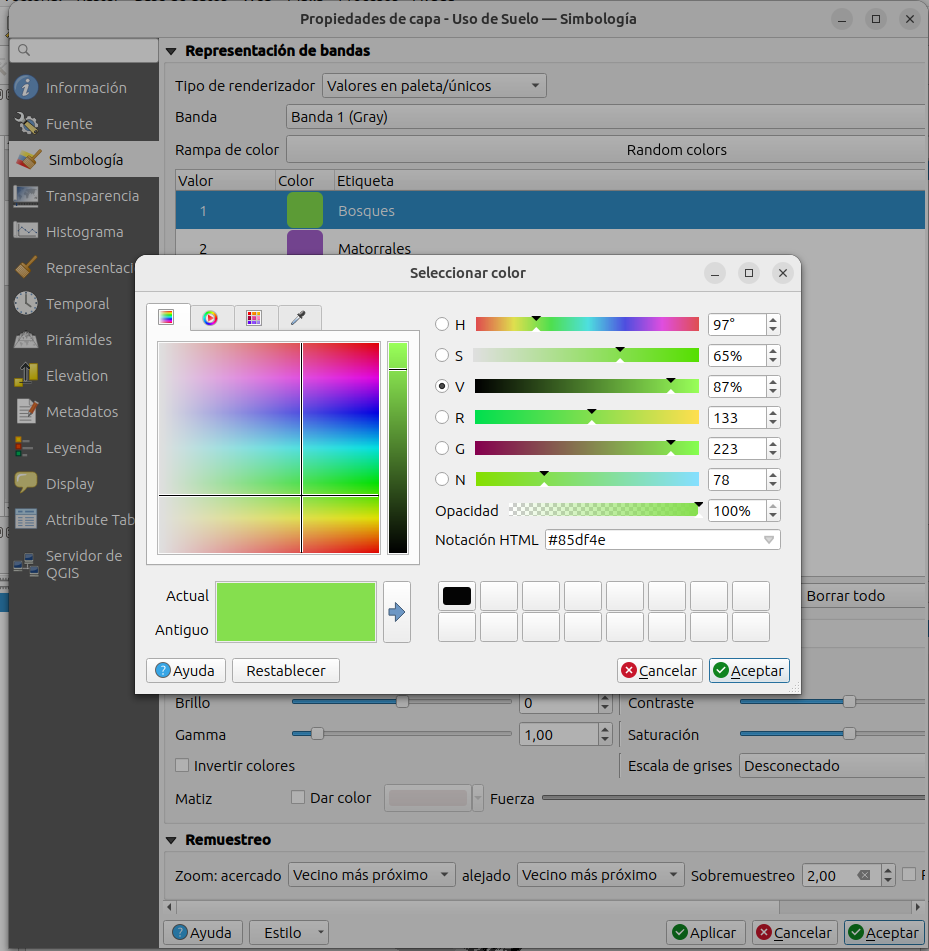Open the color wheel tab
This screenshot has height=951, width=929.
(x=210, y=318)
